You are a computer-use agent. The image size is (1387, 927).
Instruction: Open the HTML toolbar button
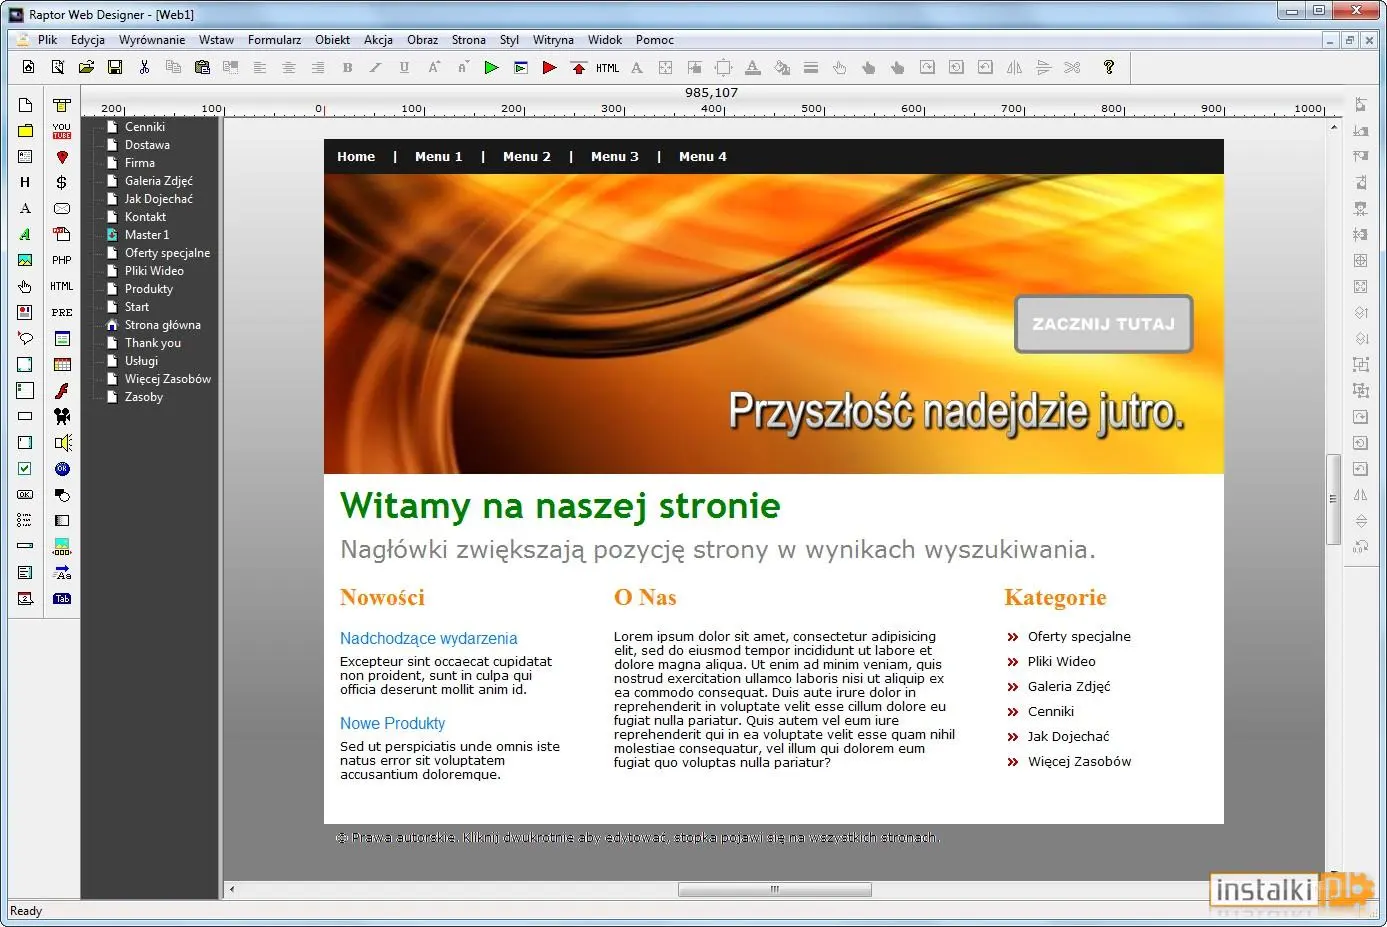pos(607,68)
